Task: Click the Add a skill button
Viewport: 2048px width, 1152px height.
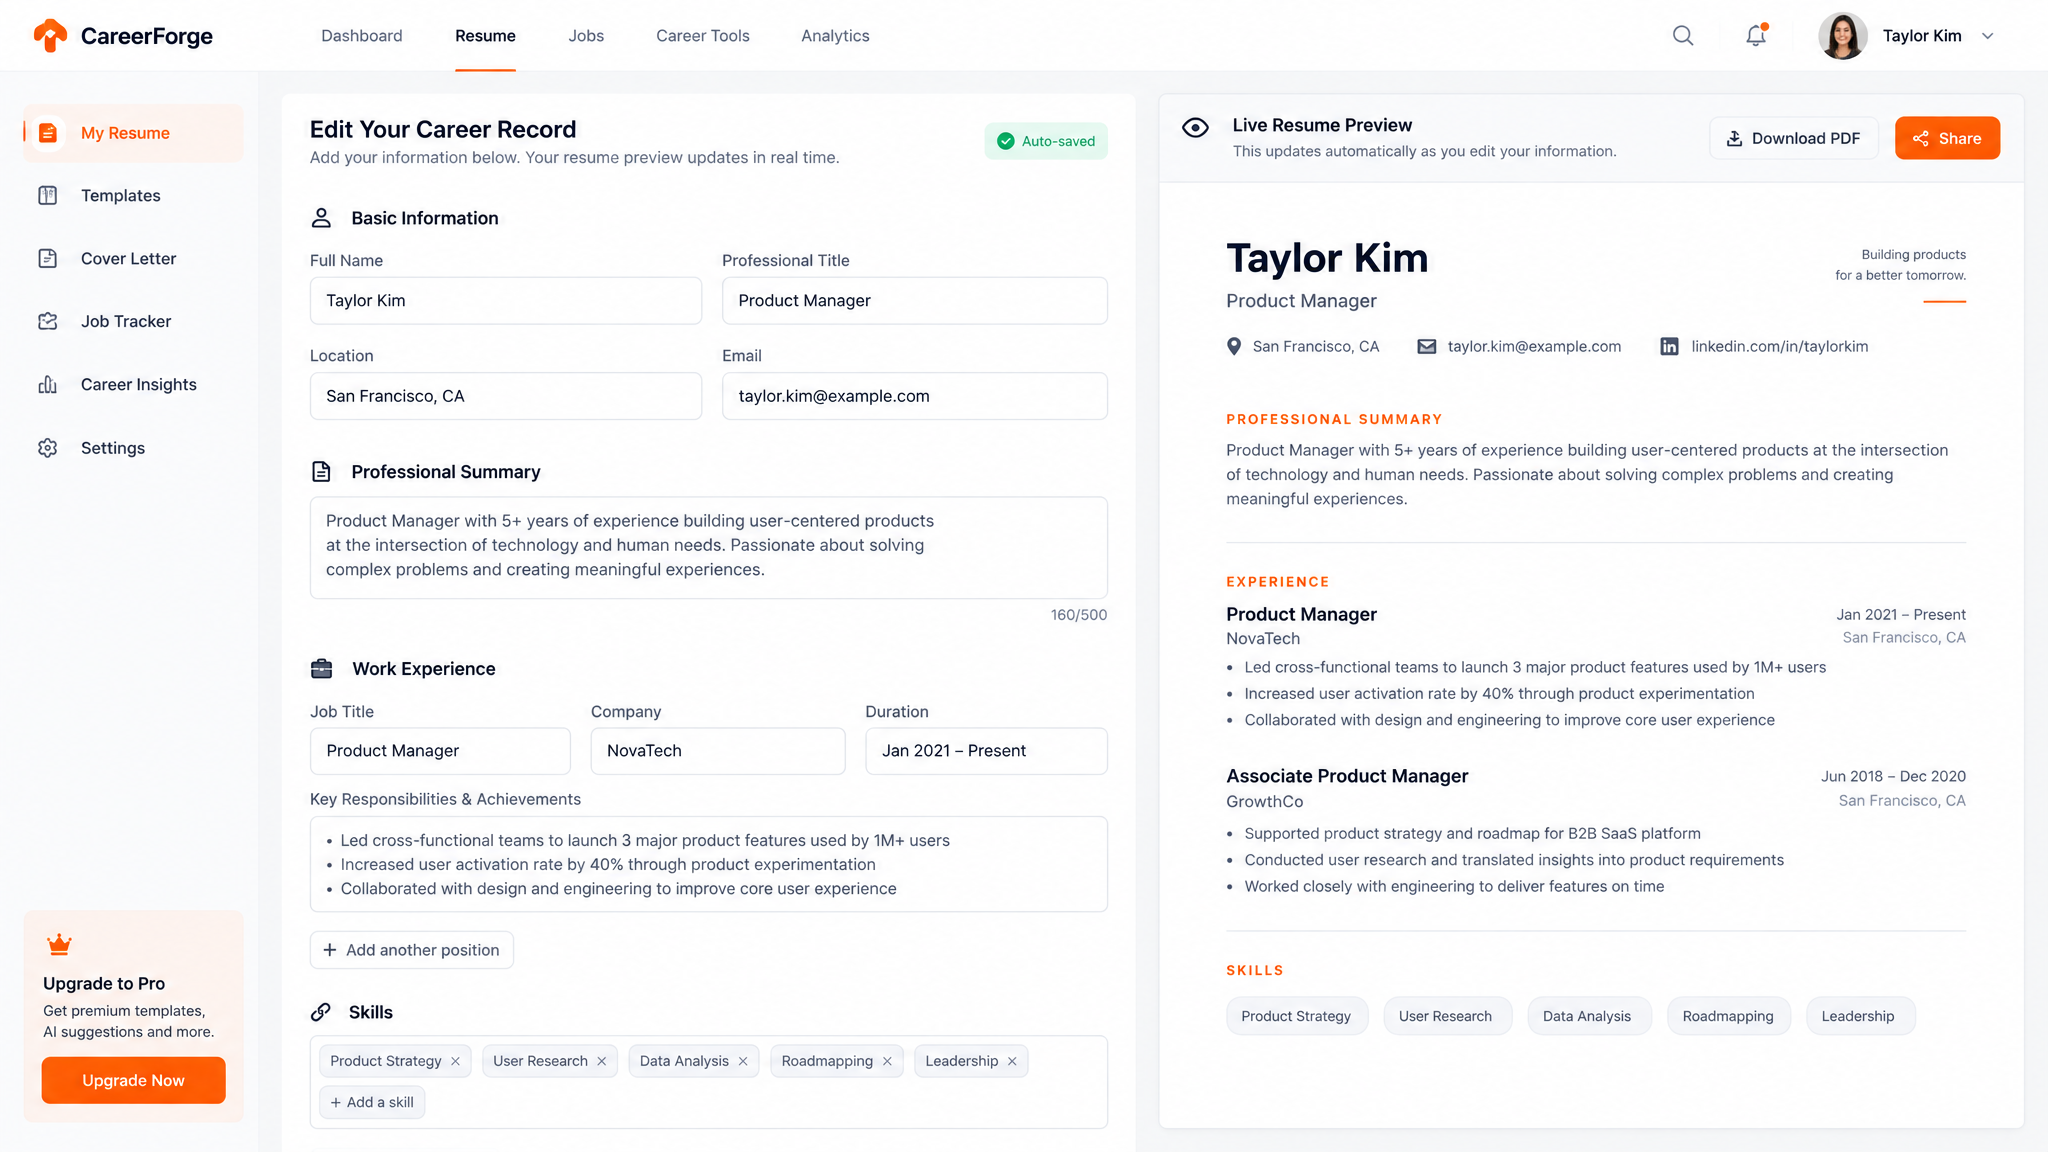Action: click(372, 1102)
